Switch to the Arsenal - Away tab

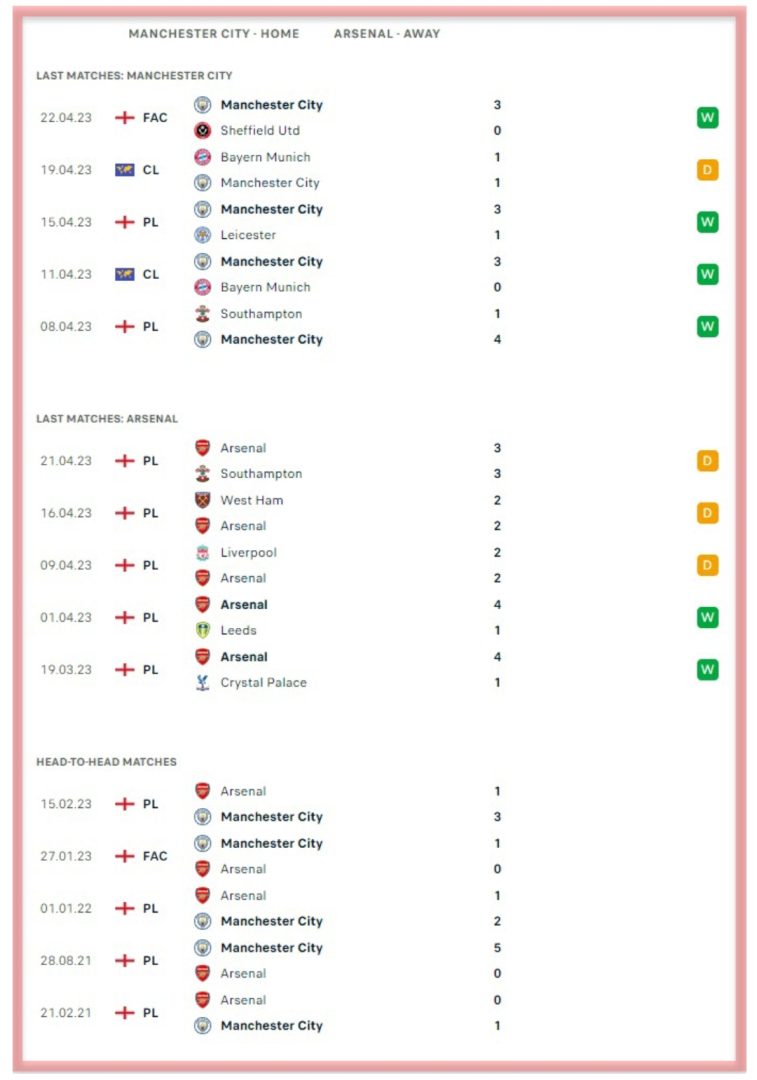click(386, 34)
